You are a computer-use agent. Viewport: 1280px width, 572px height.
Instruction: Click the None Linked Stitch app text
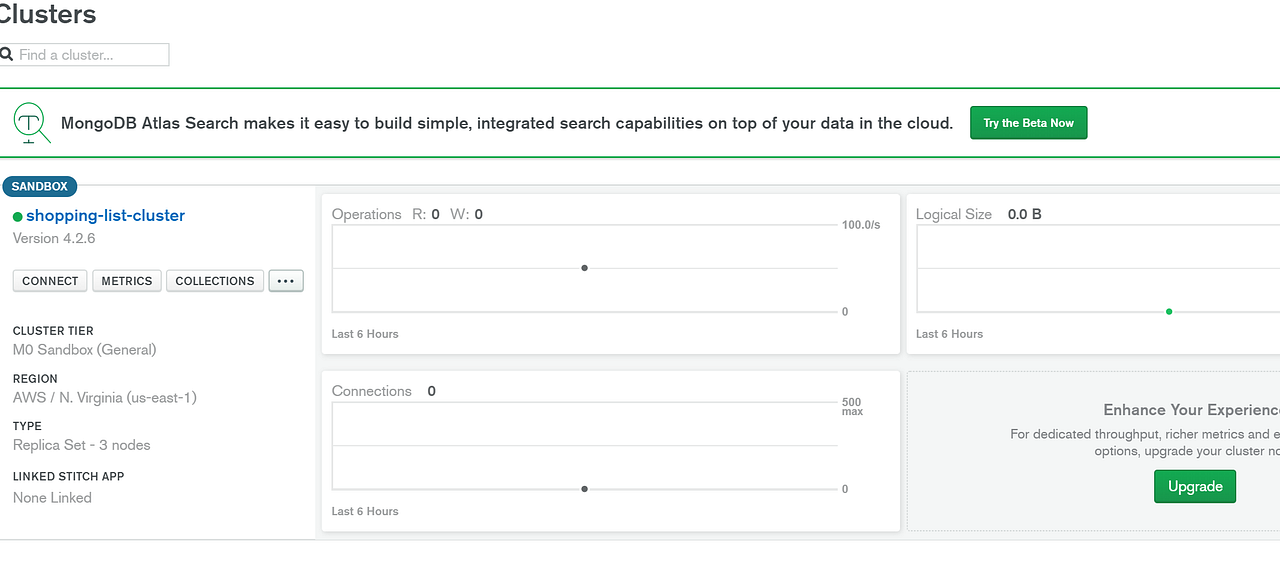coord(52,498)
